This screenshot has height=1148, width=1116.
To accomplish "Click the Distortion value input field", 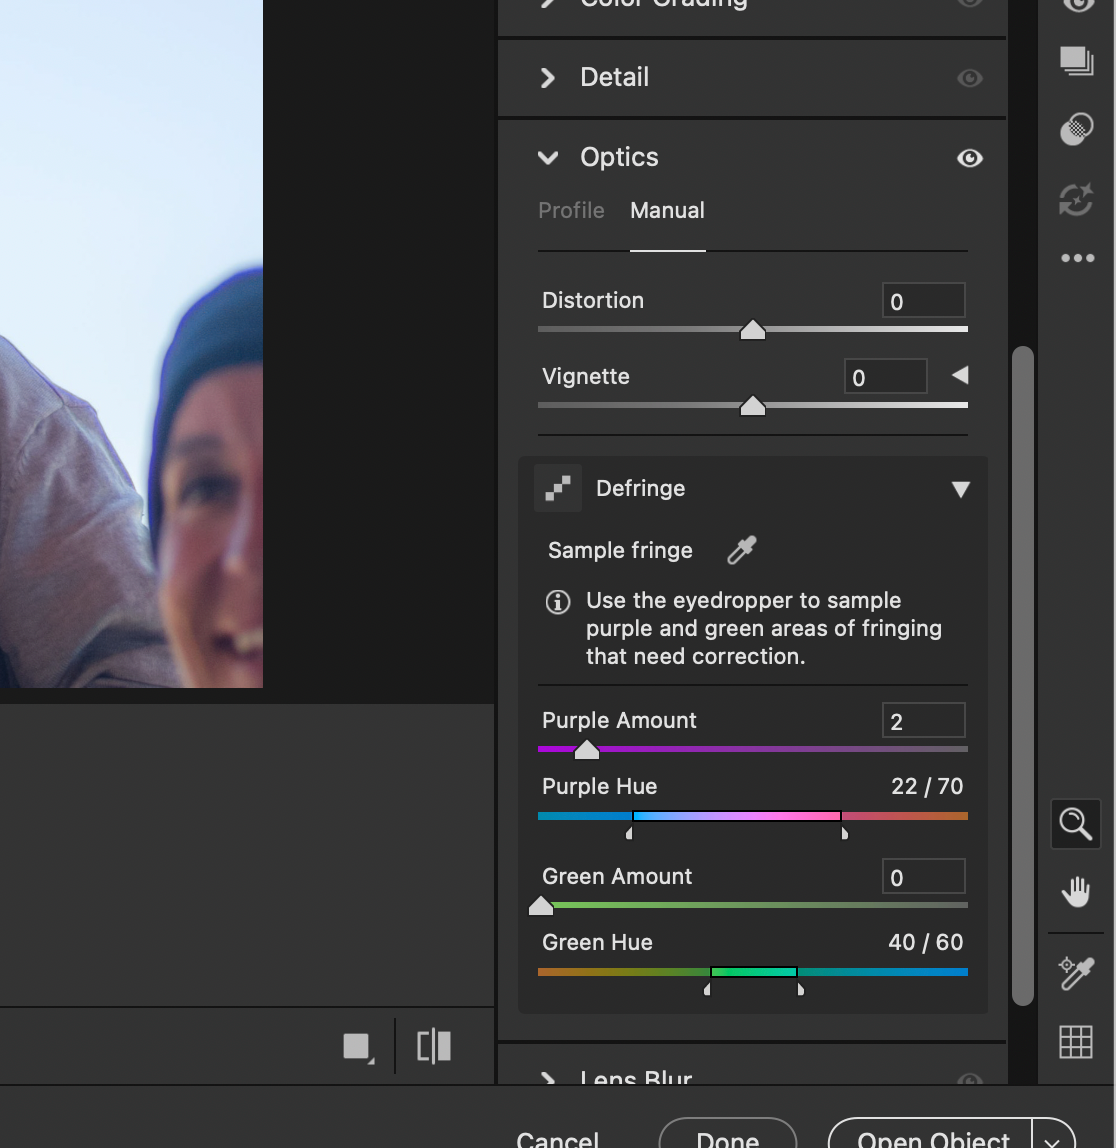I will click(x=923, y=301).
